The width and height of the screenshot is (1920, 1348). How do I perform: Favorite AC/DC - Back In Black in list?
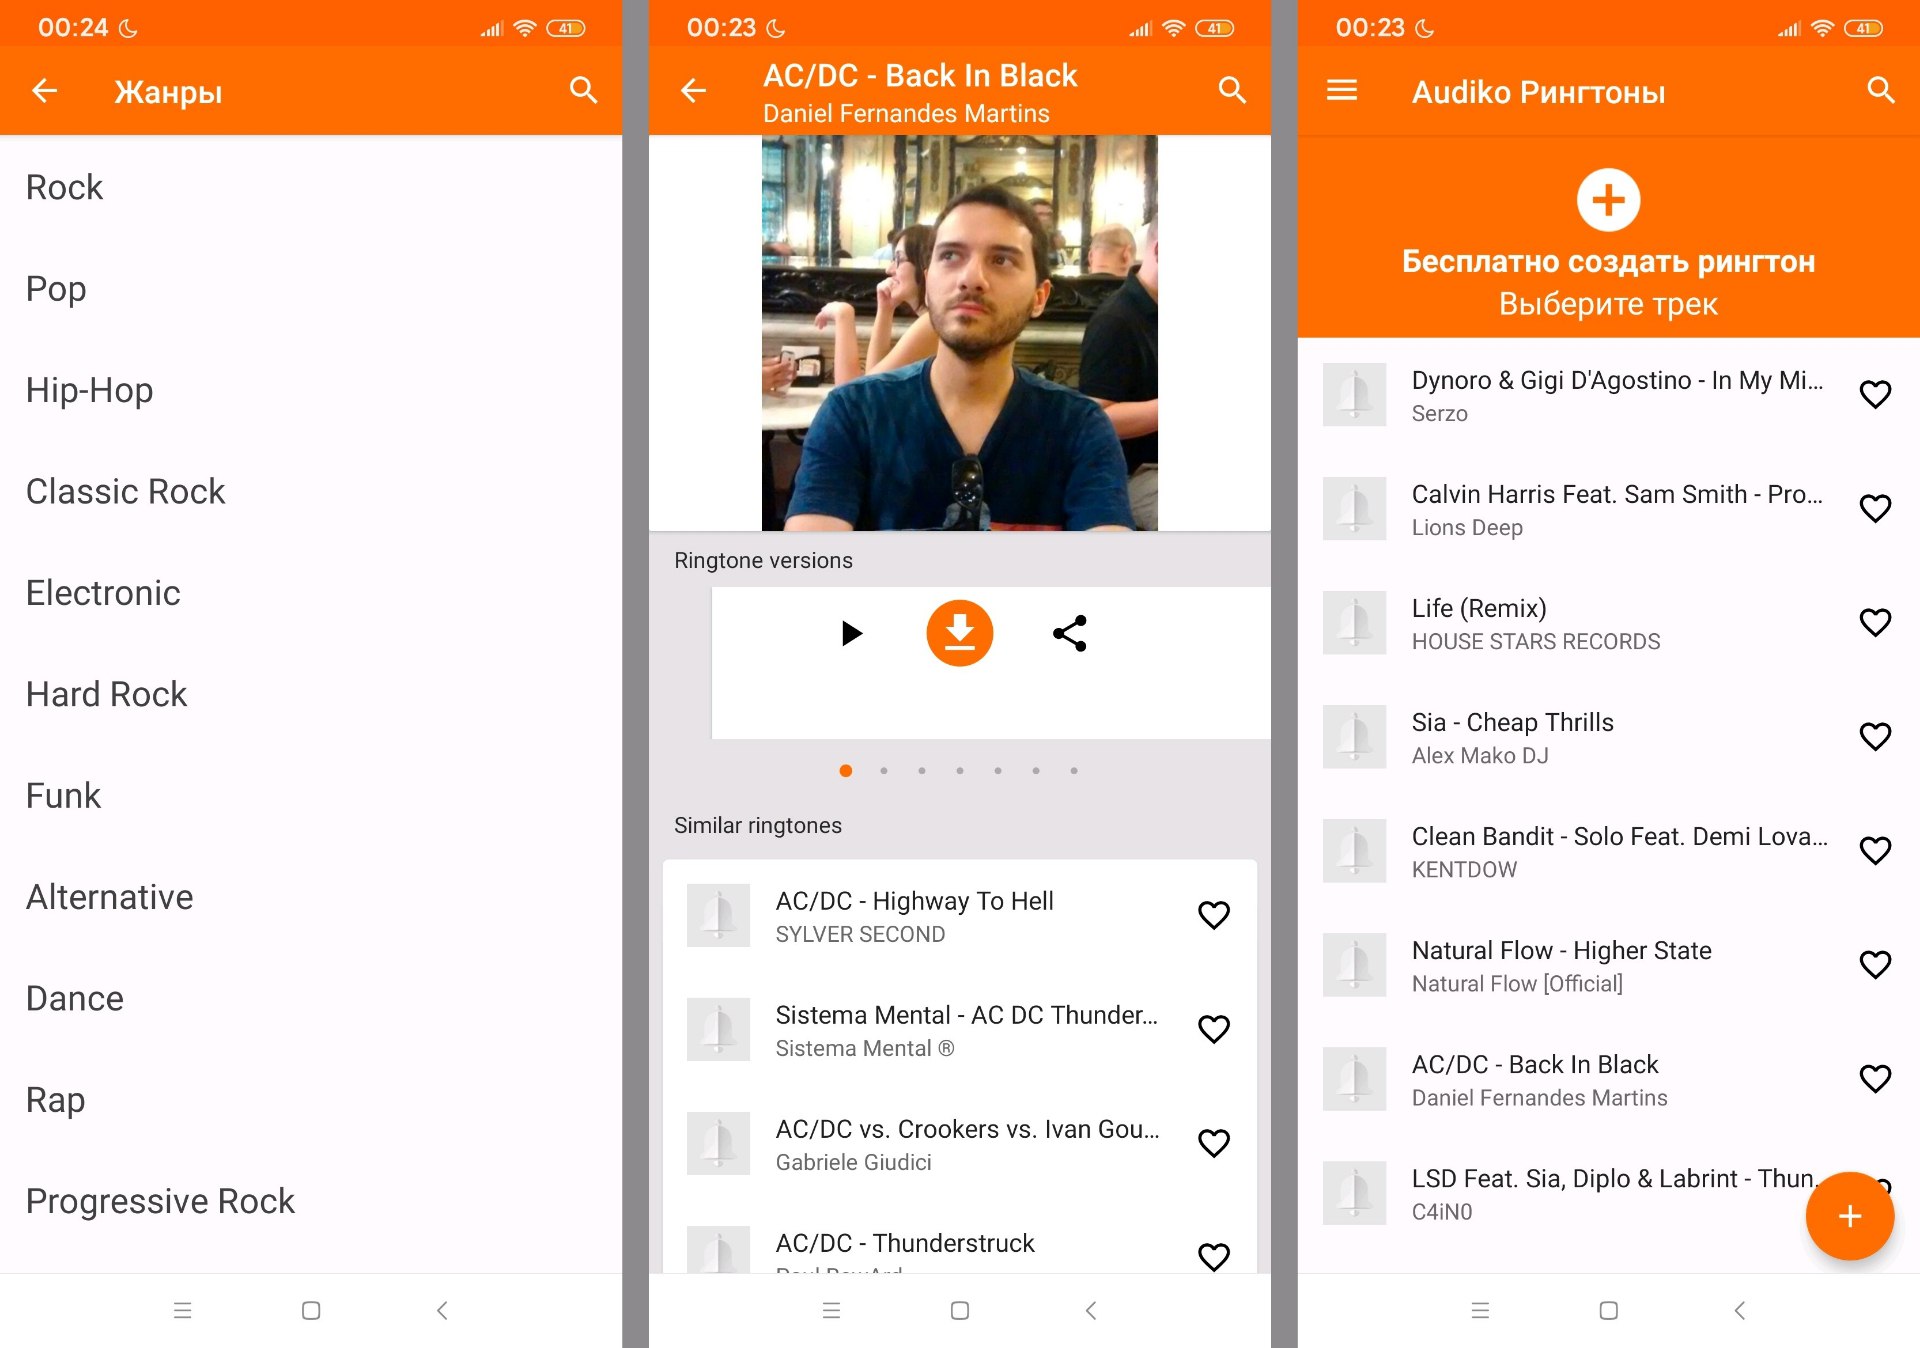(1875, 1078)
